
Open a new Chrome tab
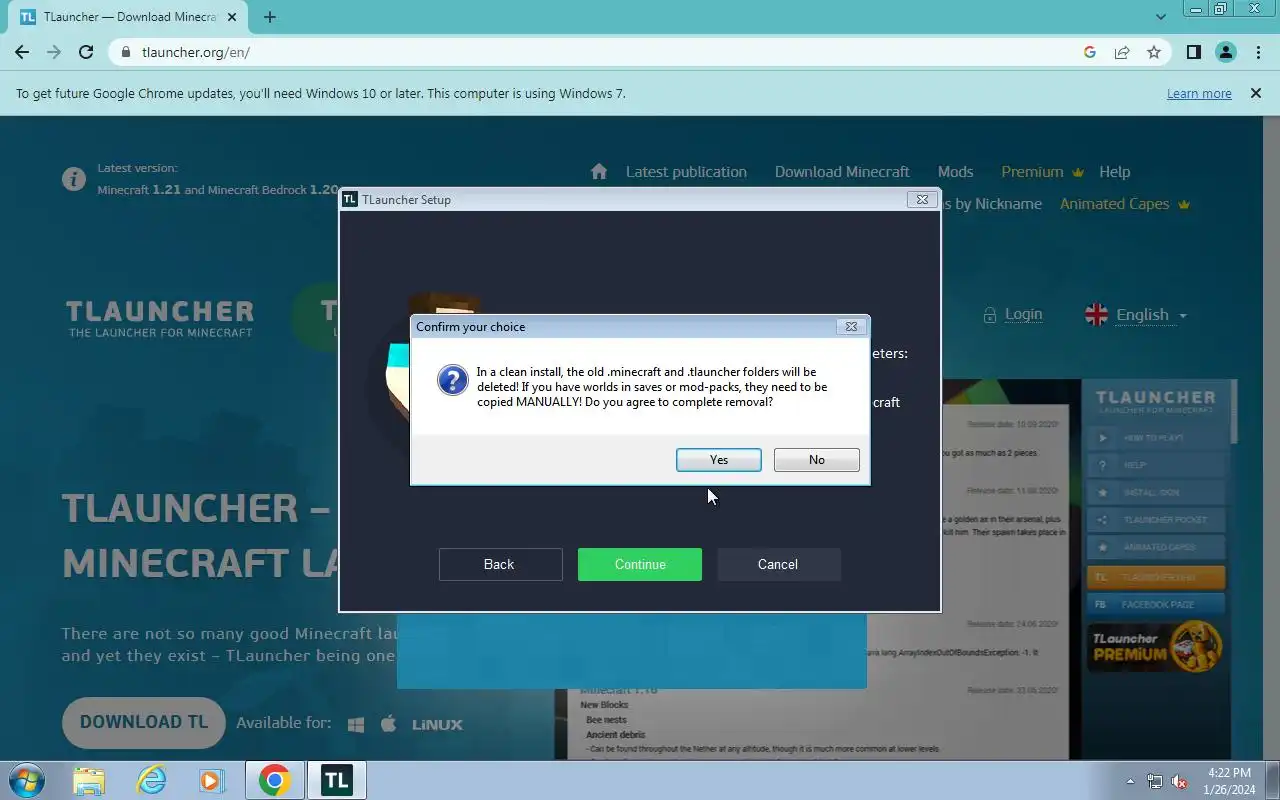point(270,17)
